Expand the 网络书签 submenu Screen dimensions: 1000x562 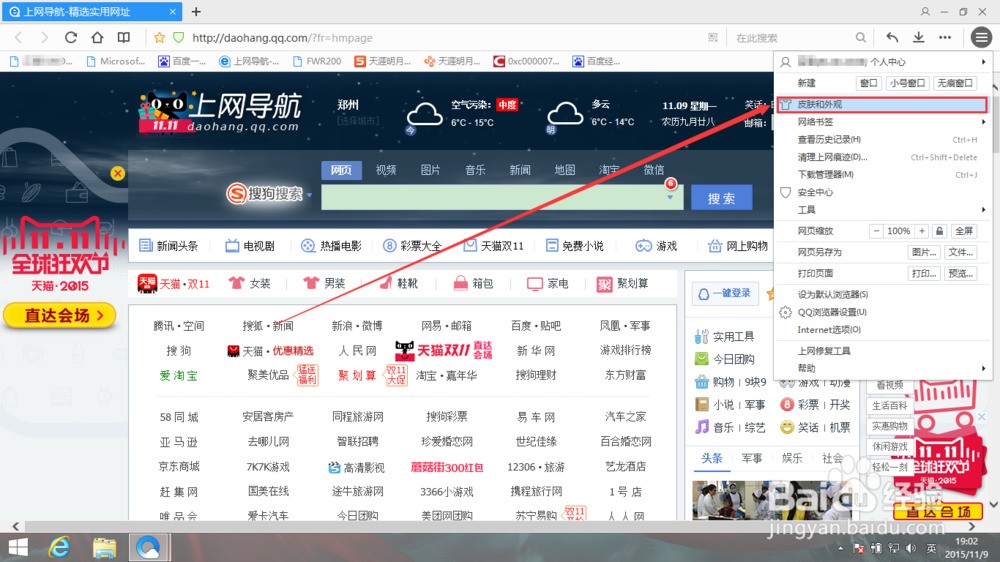tap(983, 122)
